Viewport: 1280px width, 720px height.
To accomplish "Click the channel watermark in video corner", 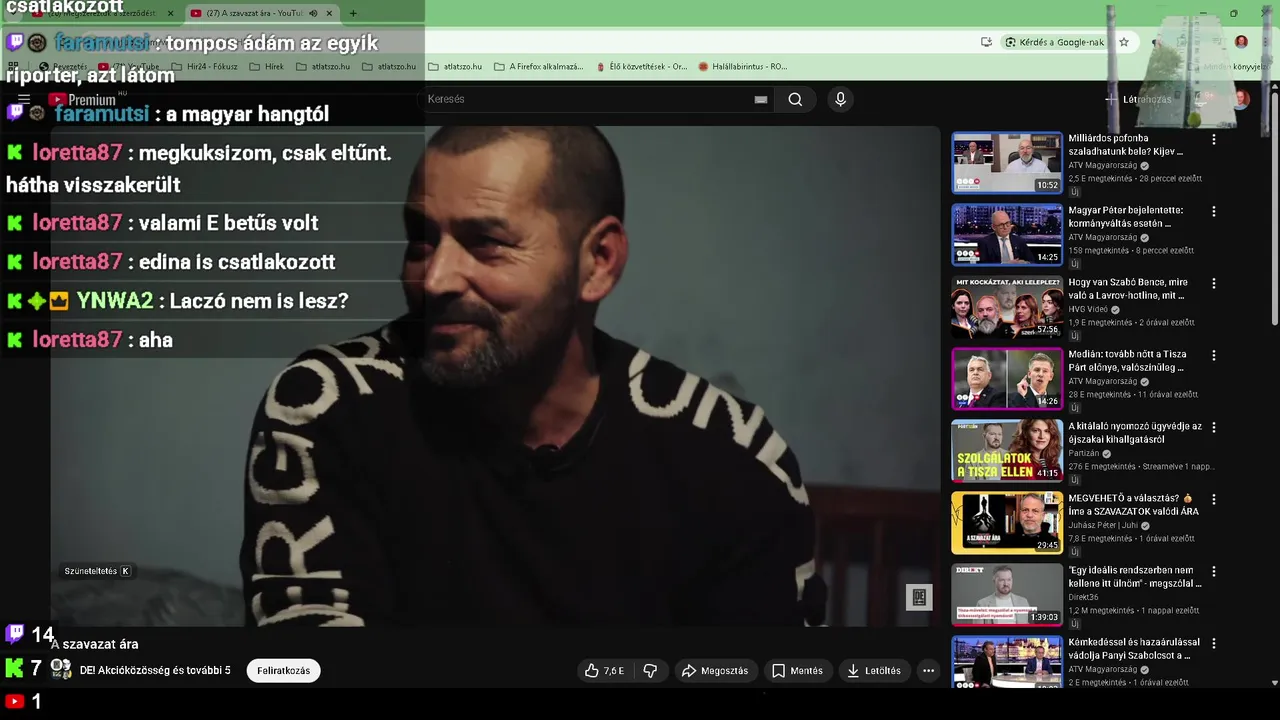I will click(919, 597).
